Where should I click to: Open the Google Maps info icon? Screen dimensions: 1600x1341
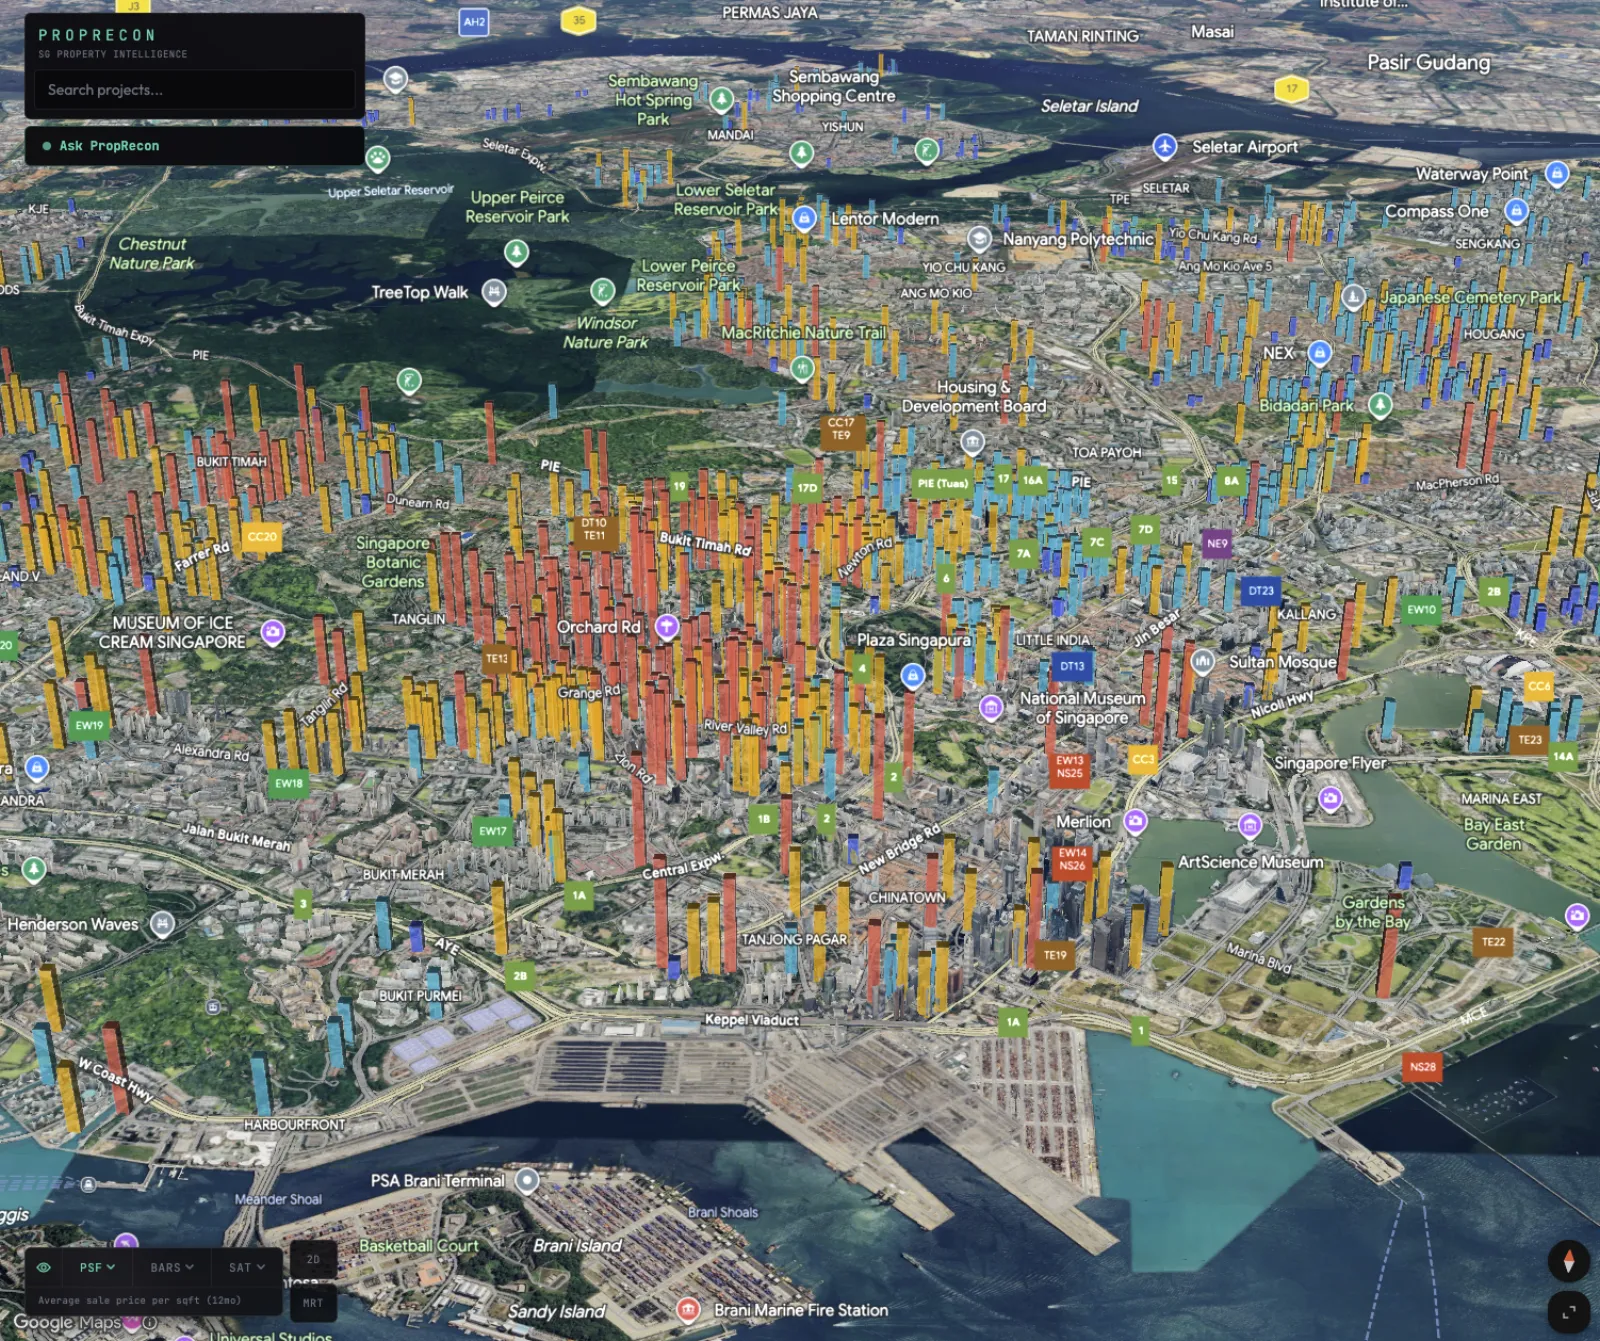pyautogui.click(x=149, y=1322)
